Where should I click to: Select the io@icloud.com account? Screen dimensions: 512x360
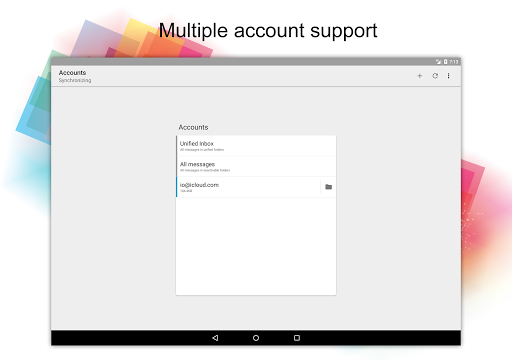(248, 187)
